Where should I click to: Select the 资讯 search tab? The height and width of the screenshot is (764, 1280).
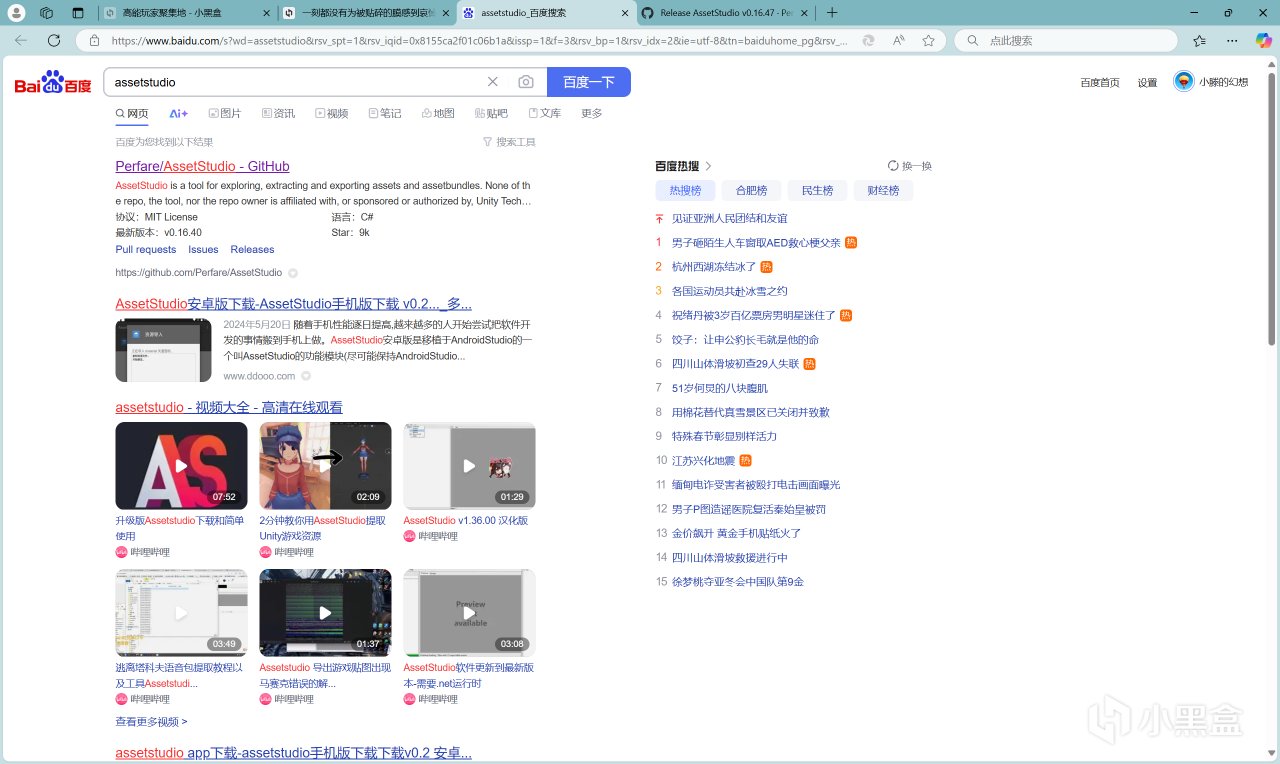279,114
